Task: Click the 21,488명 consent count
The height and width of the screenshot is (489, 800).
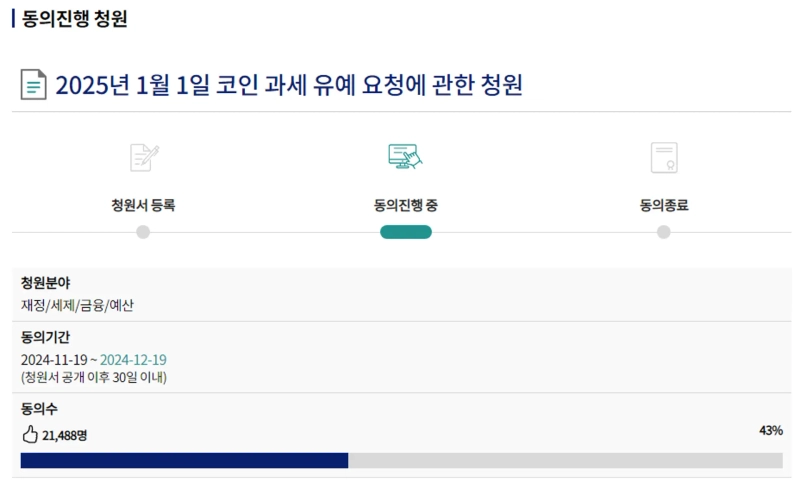Action: click(x=65, y=435)
